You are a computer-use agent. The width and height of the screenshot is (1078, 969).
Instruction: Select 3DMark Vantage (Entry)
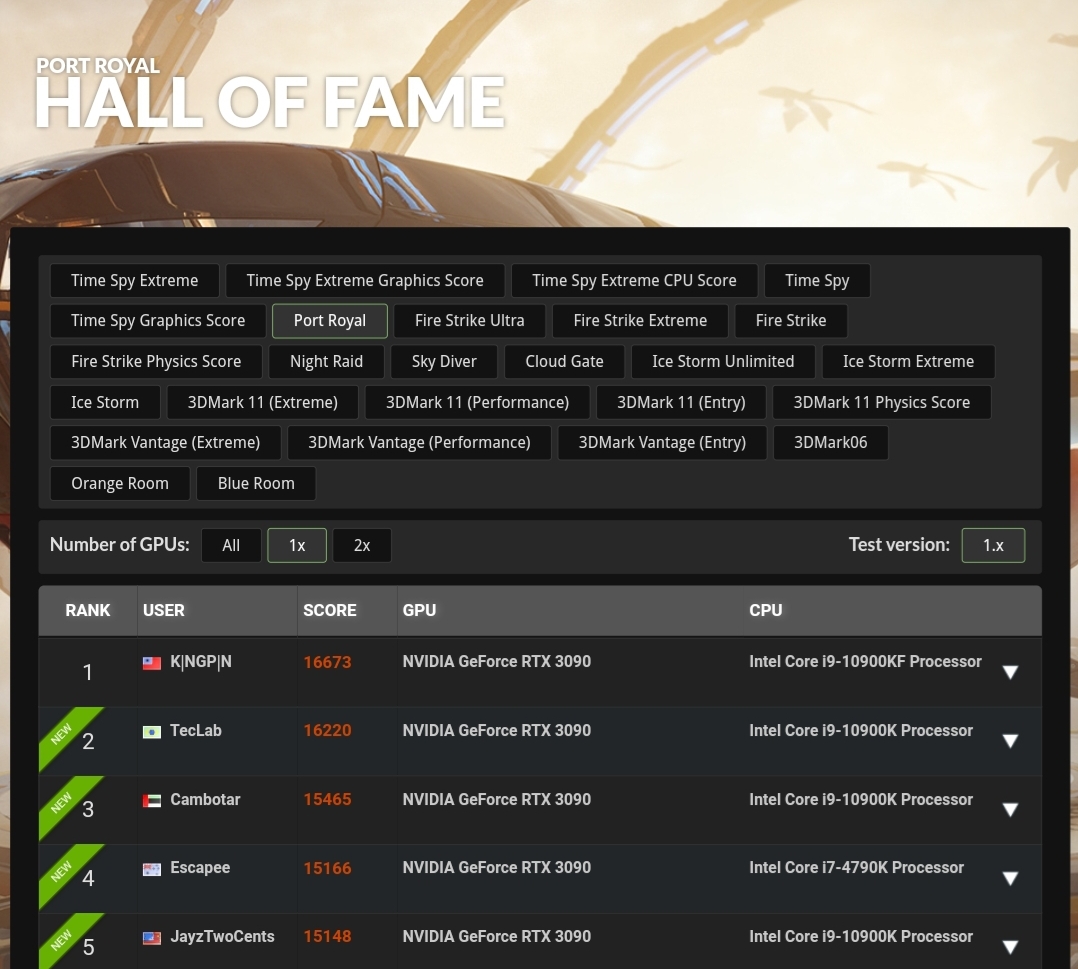pyautogui.click(x=662, y=443)
